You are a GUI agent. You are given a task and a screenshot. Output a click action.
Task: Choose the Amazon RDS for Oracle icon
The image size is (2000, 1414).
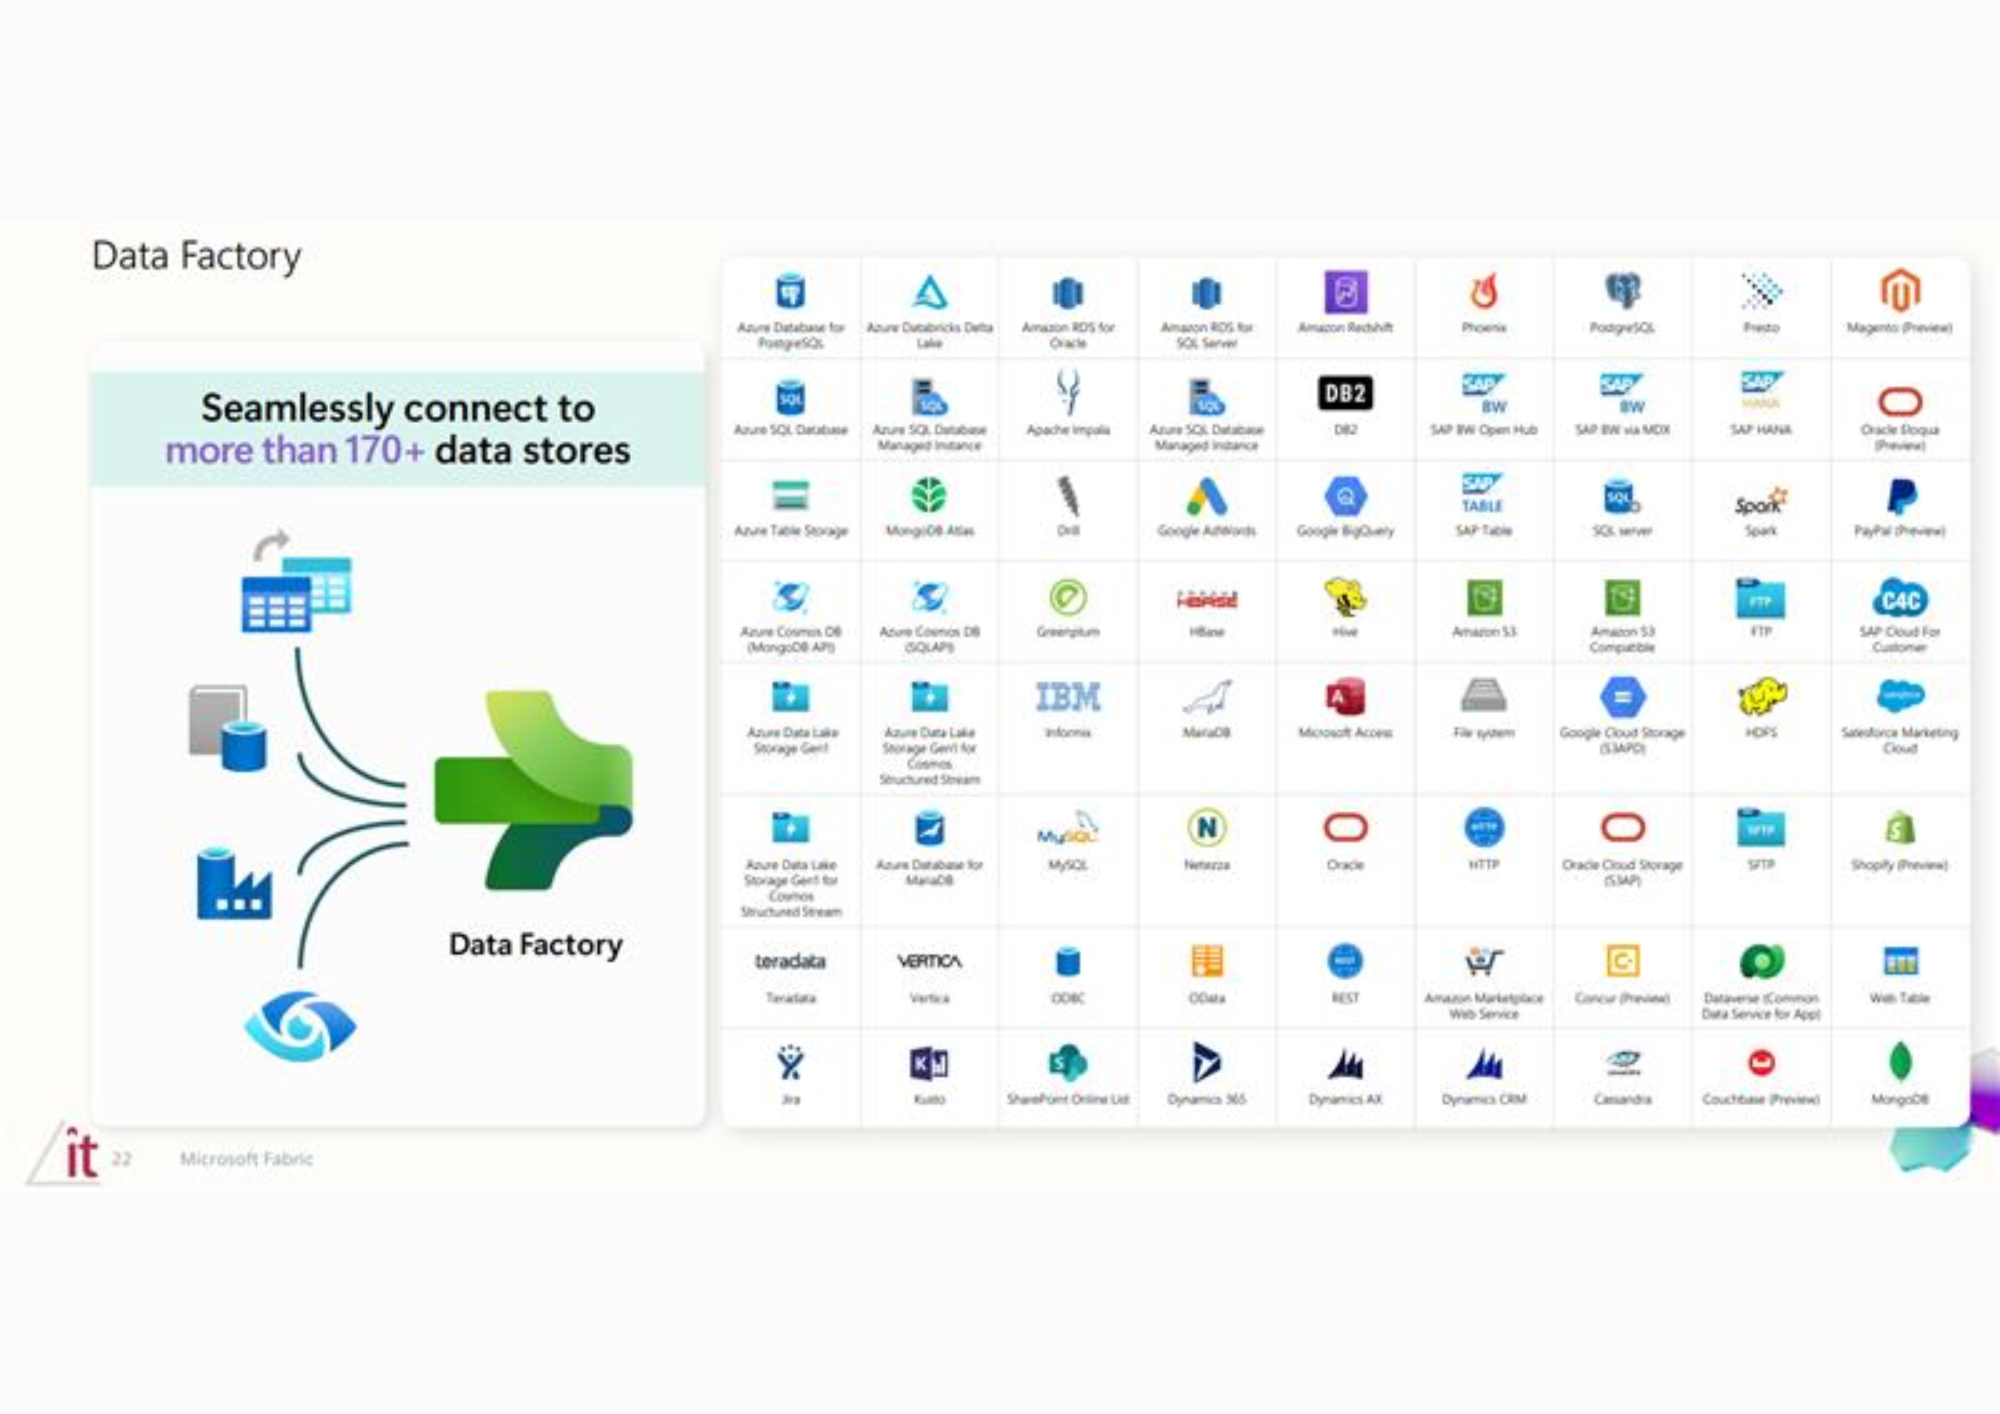(1067, 293)
